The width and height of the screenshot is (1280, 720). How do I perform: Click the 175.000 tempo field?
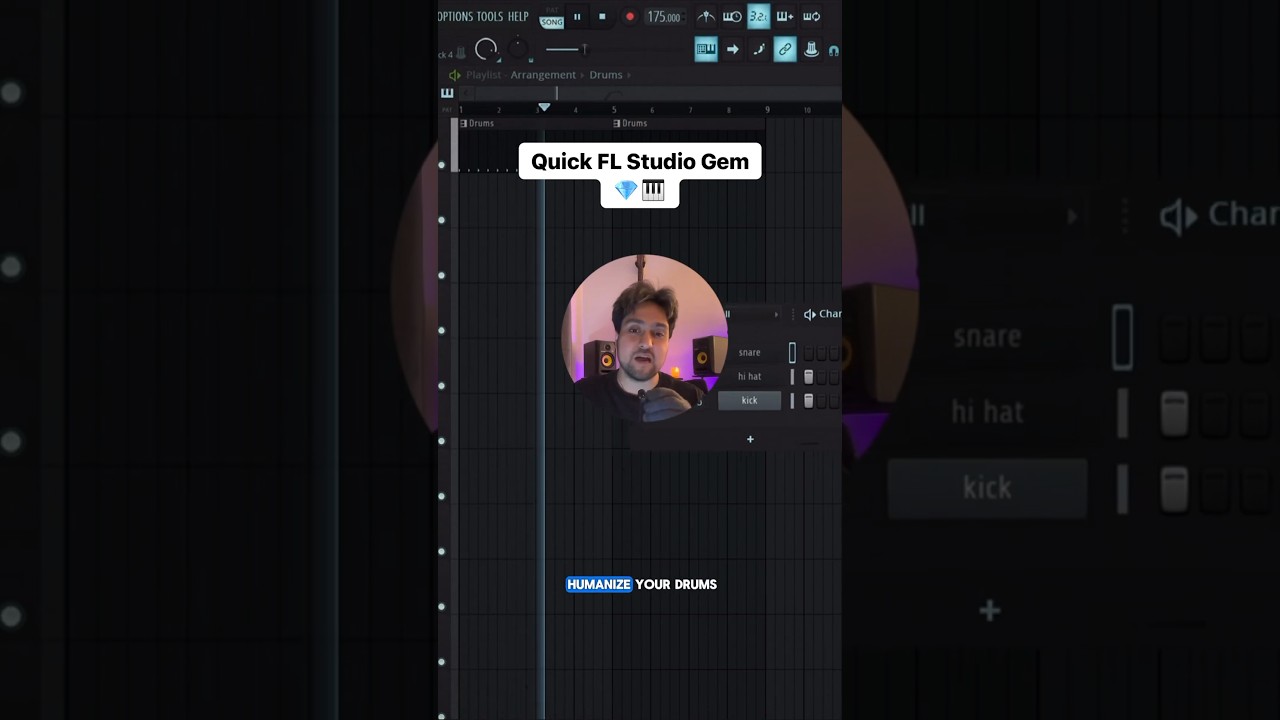pyautogui.click(x=663, y=17)
